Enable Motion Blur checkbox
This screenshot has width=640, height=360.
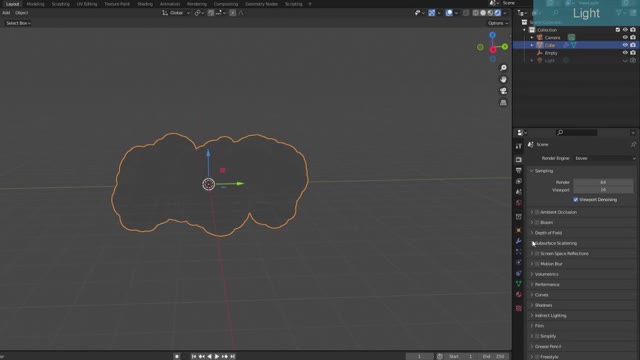(x=537, y=264)
